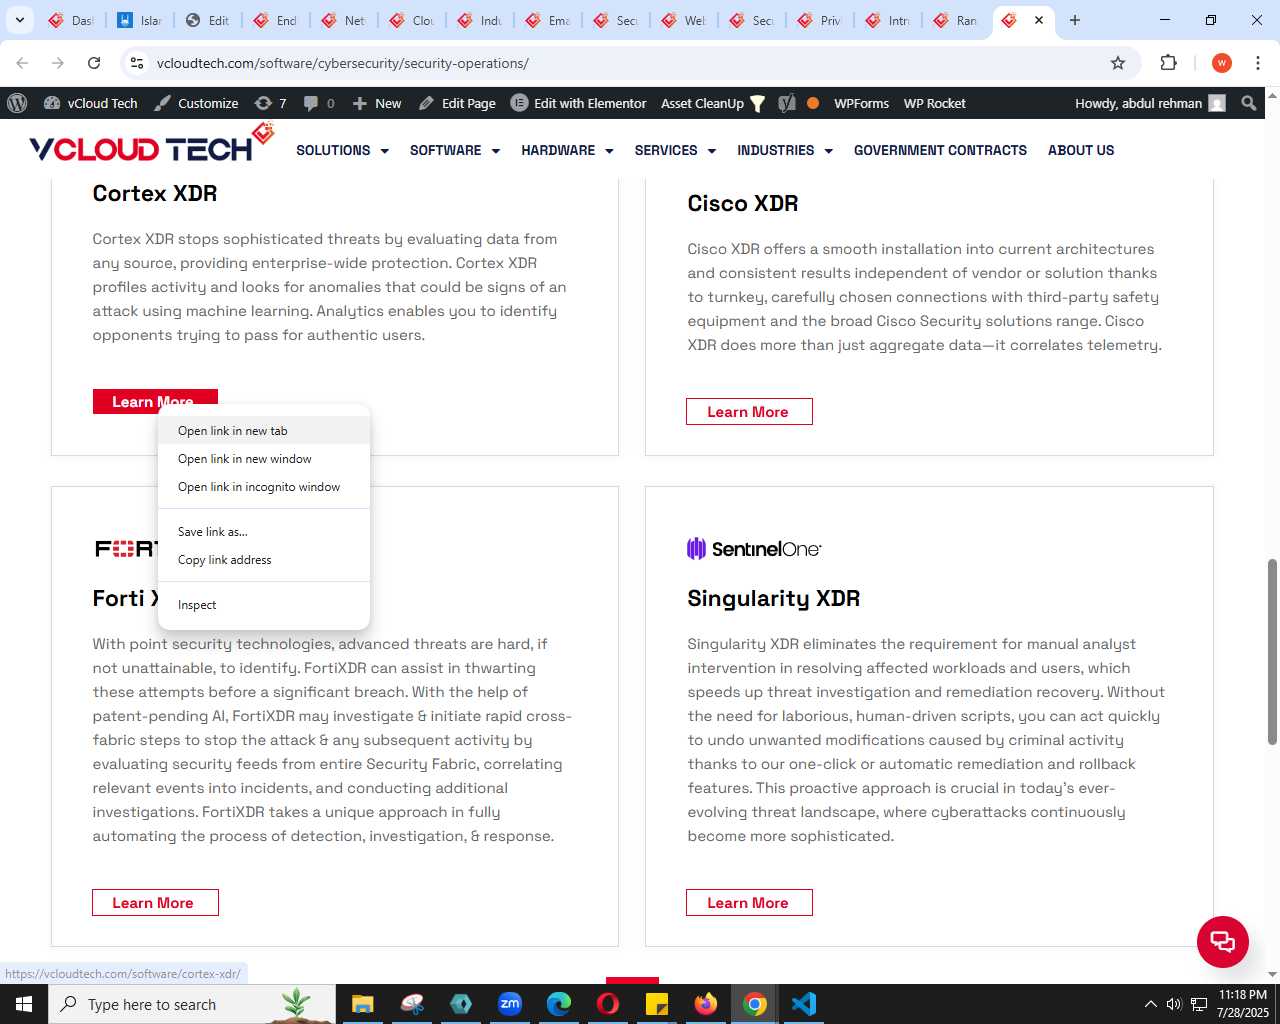Click the taskbar search box
The width and height of the screenshot is (1280, 1024).
pyautogui.click(x=192, y=1004)
